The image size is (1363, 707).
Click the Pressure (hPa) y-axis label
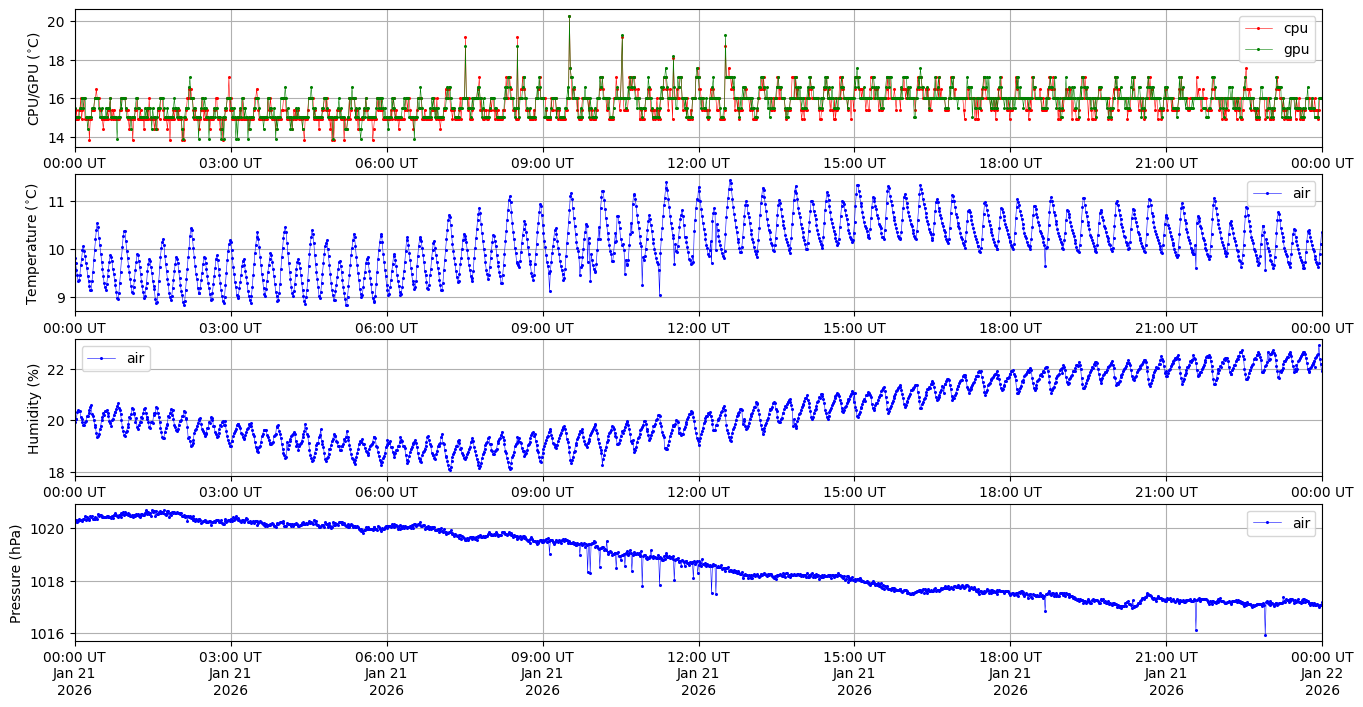16,573
